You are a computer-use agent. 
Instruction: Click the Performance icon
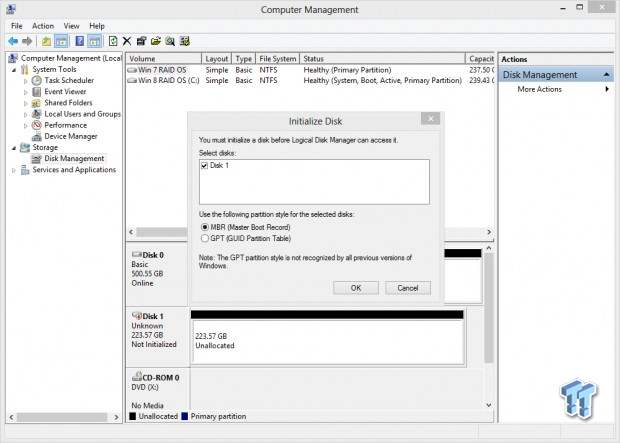pyautogui.click(x=36, y=125)
